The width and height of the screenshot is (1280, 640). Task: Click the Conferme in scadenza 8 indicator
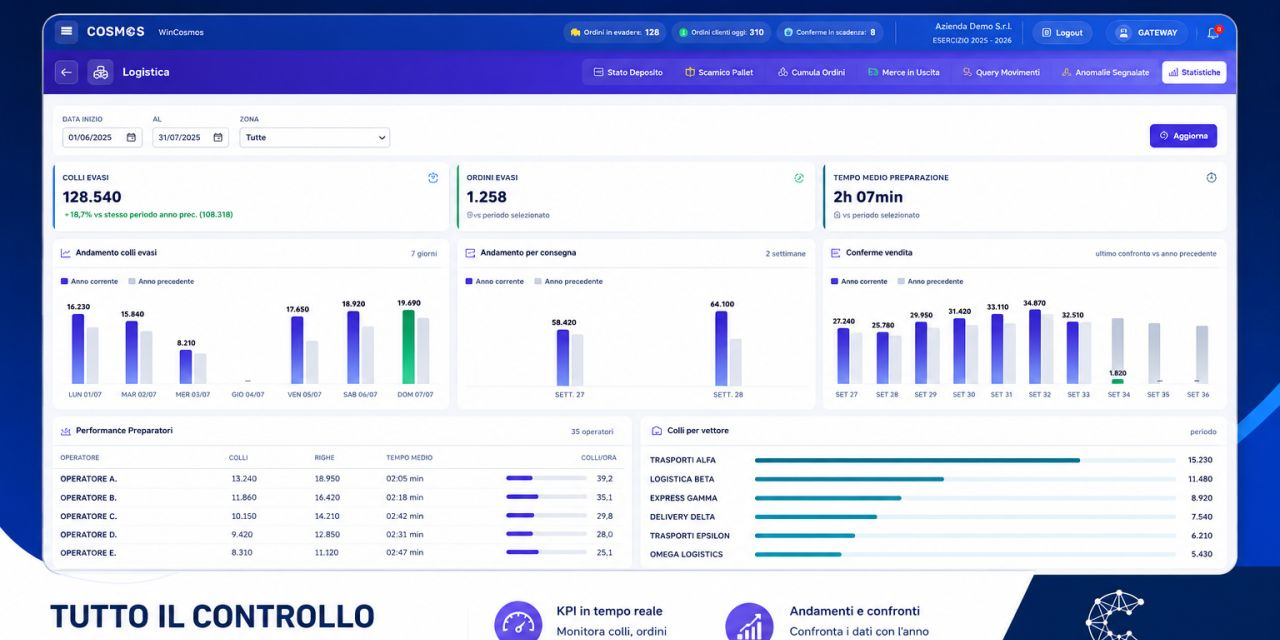tap(829, 33)
